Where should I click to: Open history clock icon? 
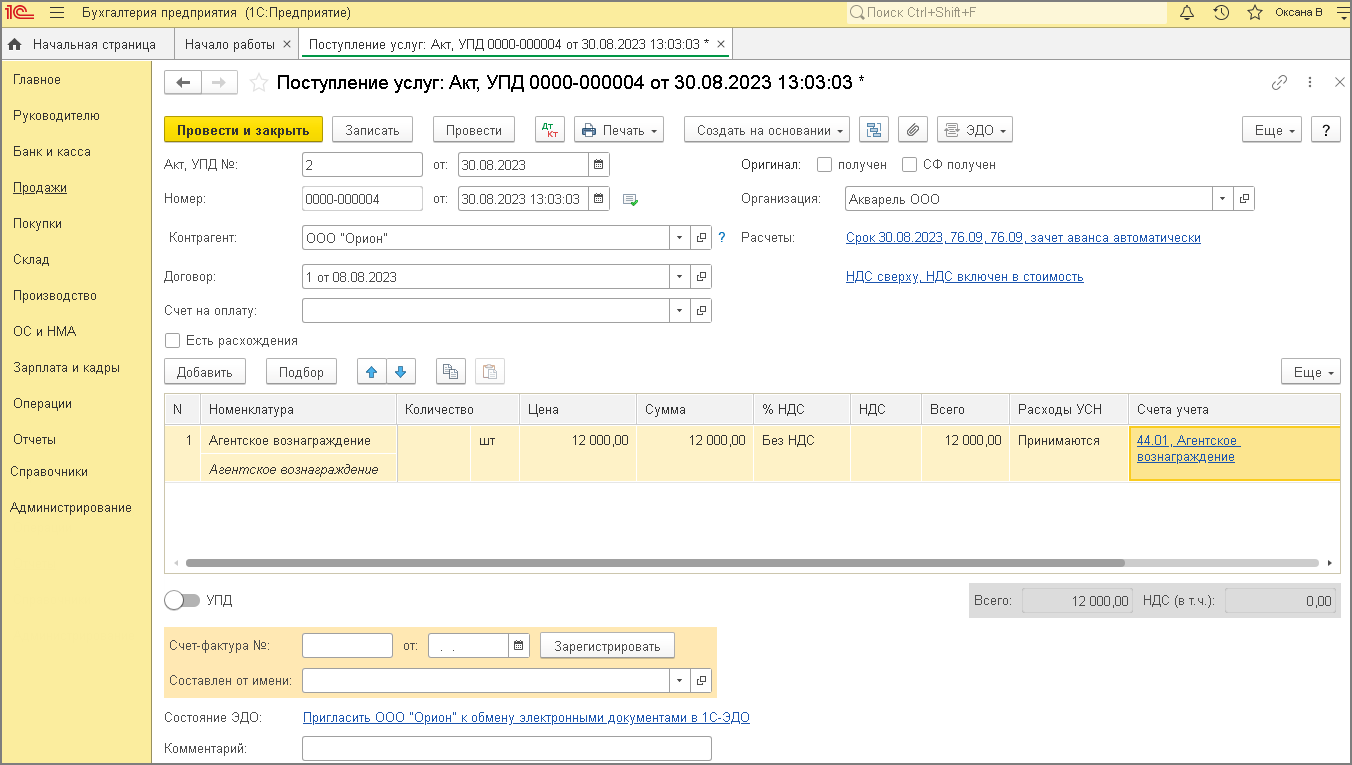point(1221,13)
